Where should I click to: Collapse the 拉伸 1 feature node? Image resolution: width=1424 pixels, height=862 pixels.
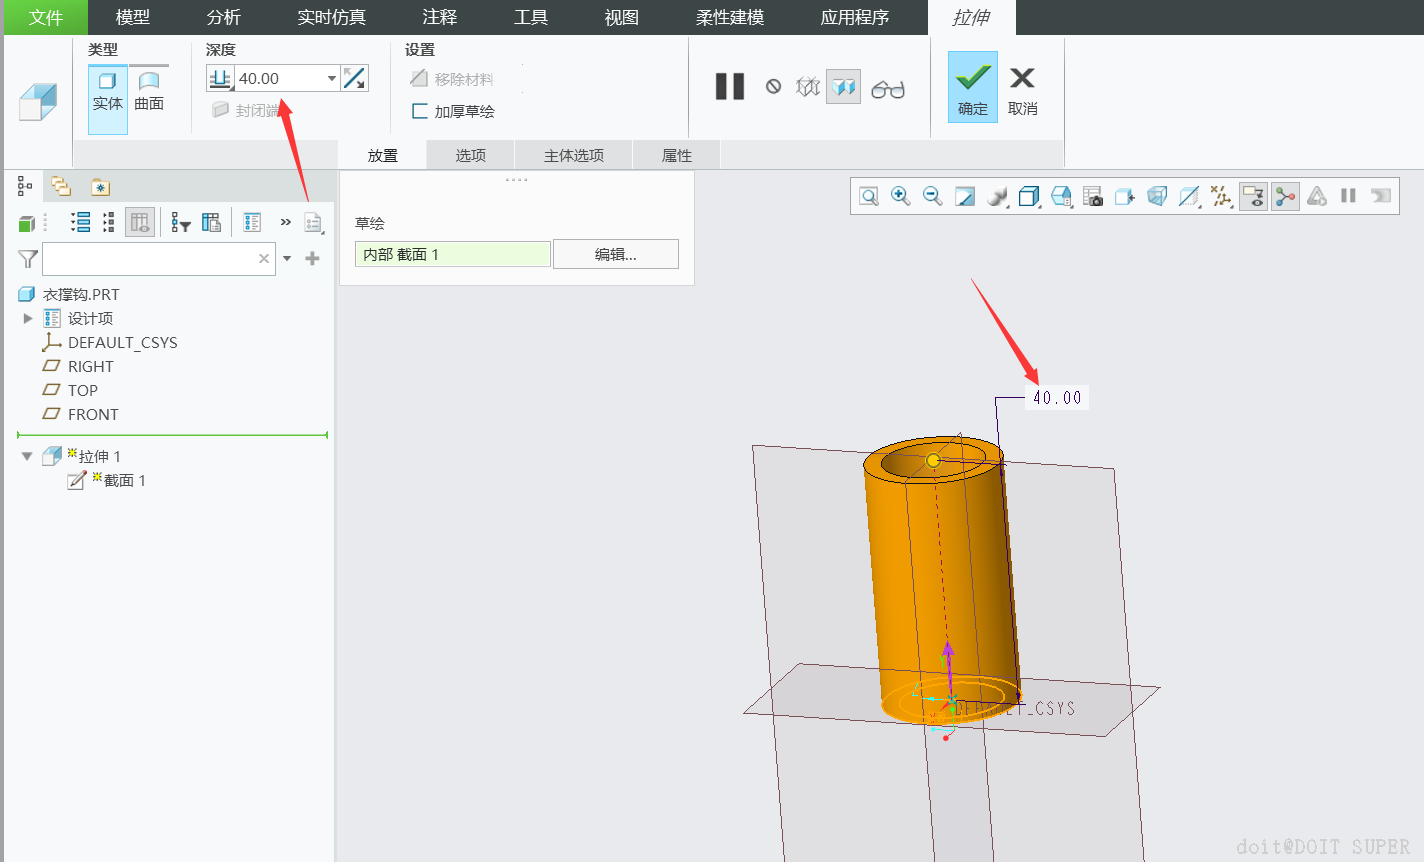27,456
